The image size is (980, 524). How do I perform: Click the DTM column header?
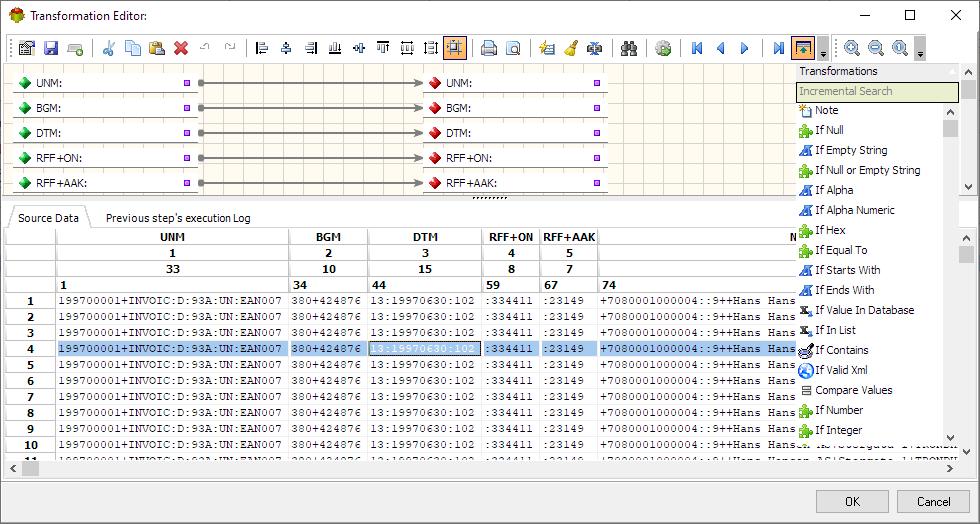click(x=425, y=237)
